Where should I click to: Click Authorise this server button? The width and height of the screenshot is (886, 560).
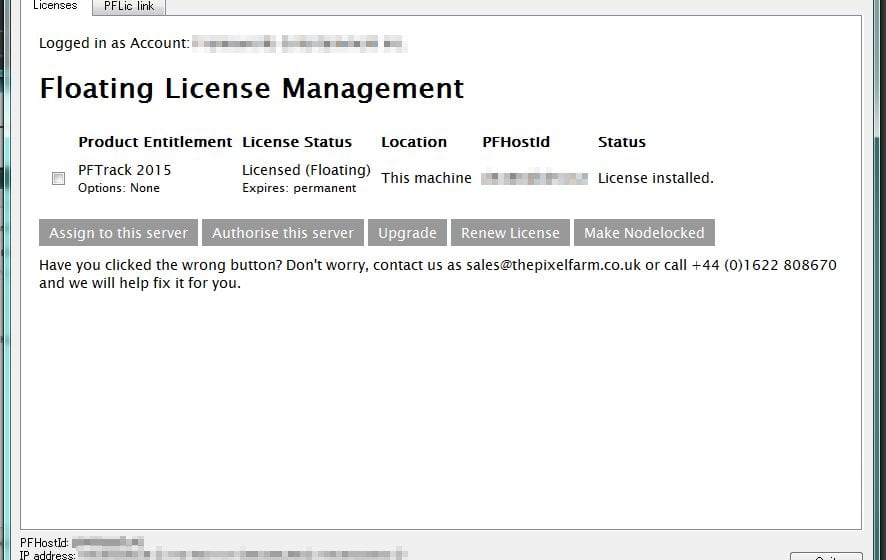coord(283,233)
